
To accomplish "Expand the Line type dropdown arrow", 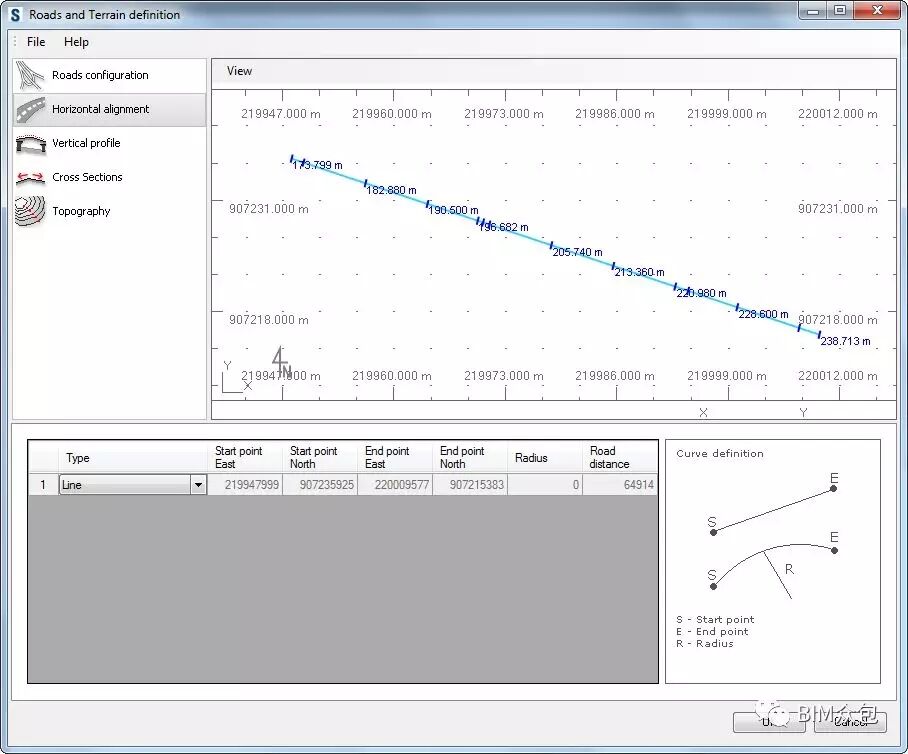I will 198,485.
